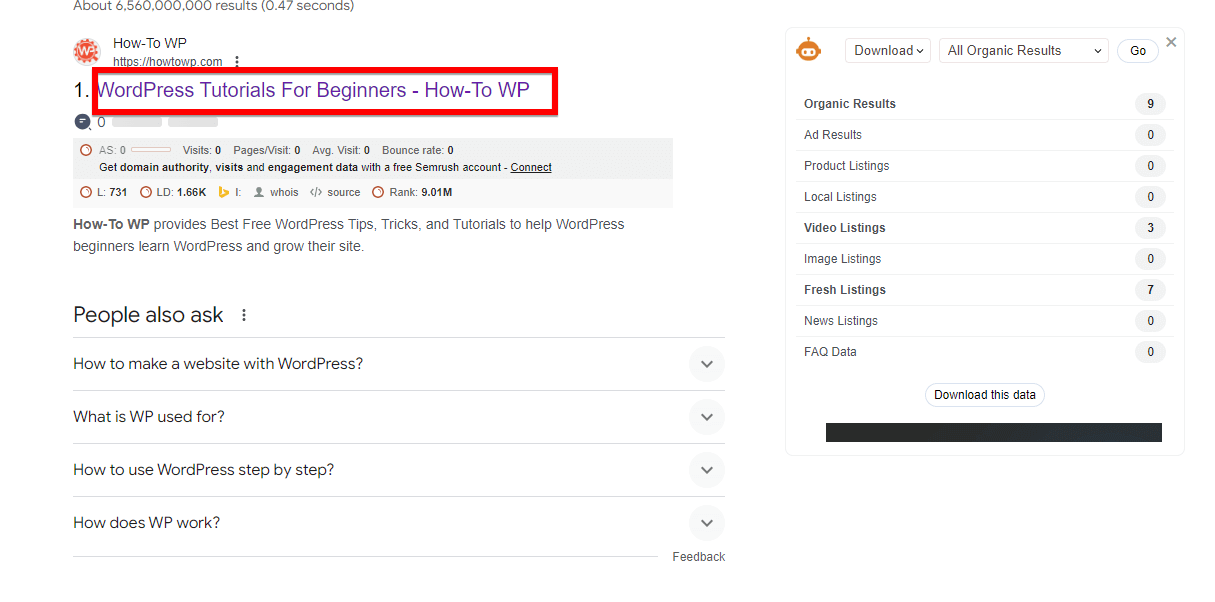Screen dimensions: 1215x602
Task: Open the three-dot menu beside howtowp.com URL
Action: click(x=237, y=62)
